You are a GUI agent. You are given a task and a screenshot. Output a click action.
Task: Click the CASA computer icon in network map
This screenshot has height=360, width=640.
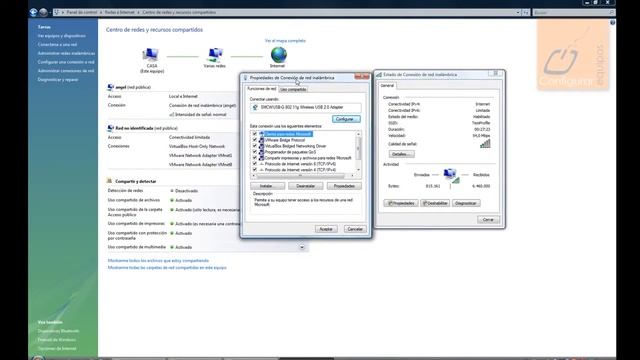click(151, 55)
